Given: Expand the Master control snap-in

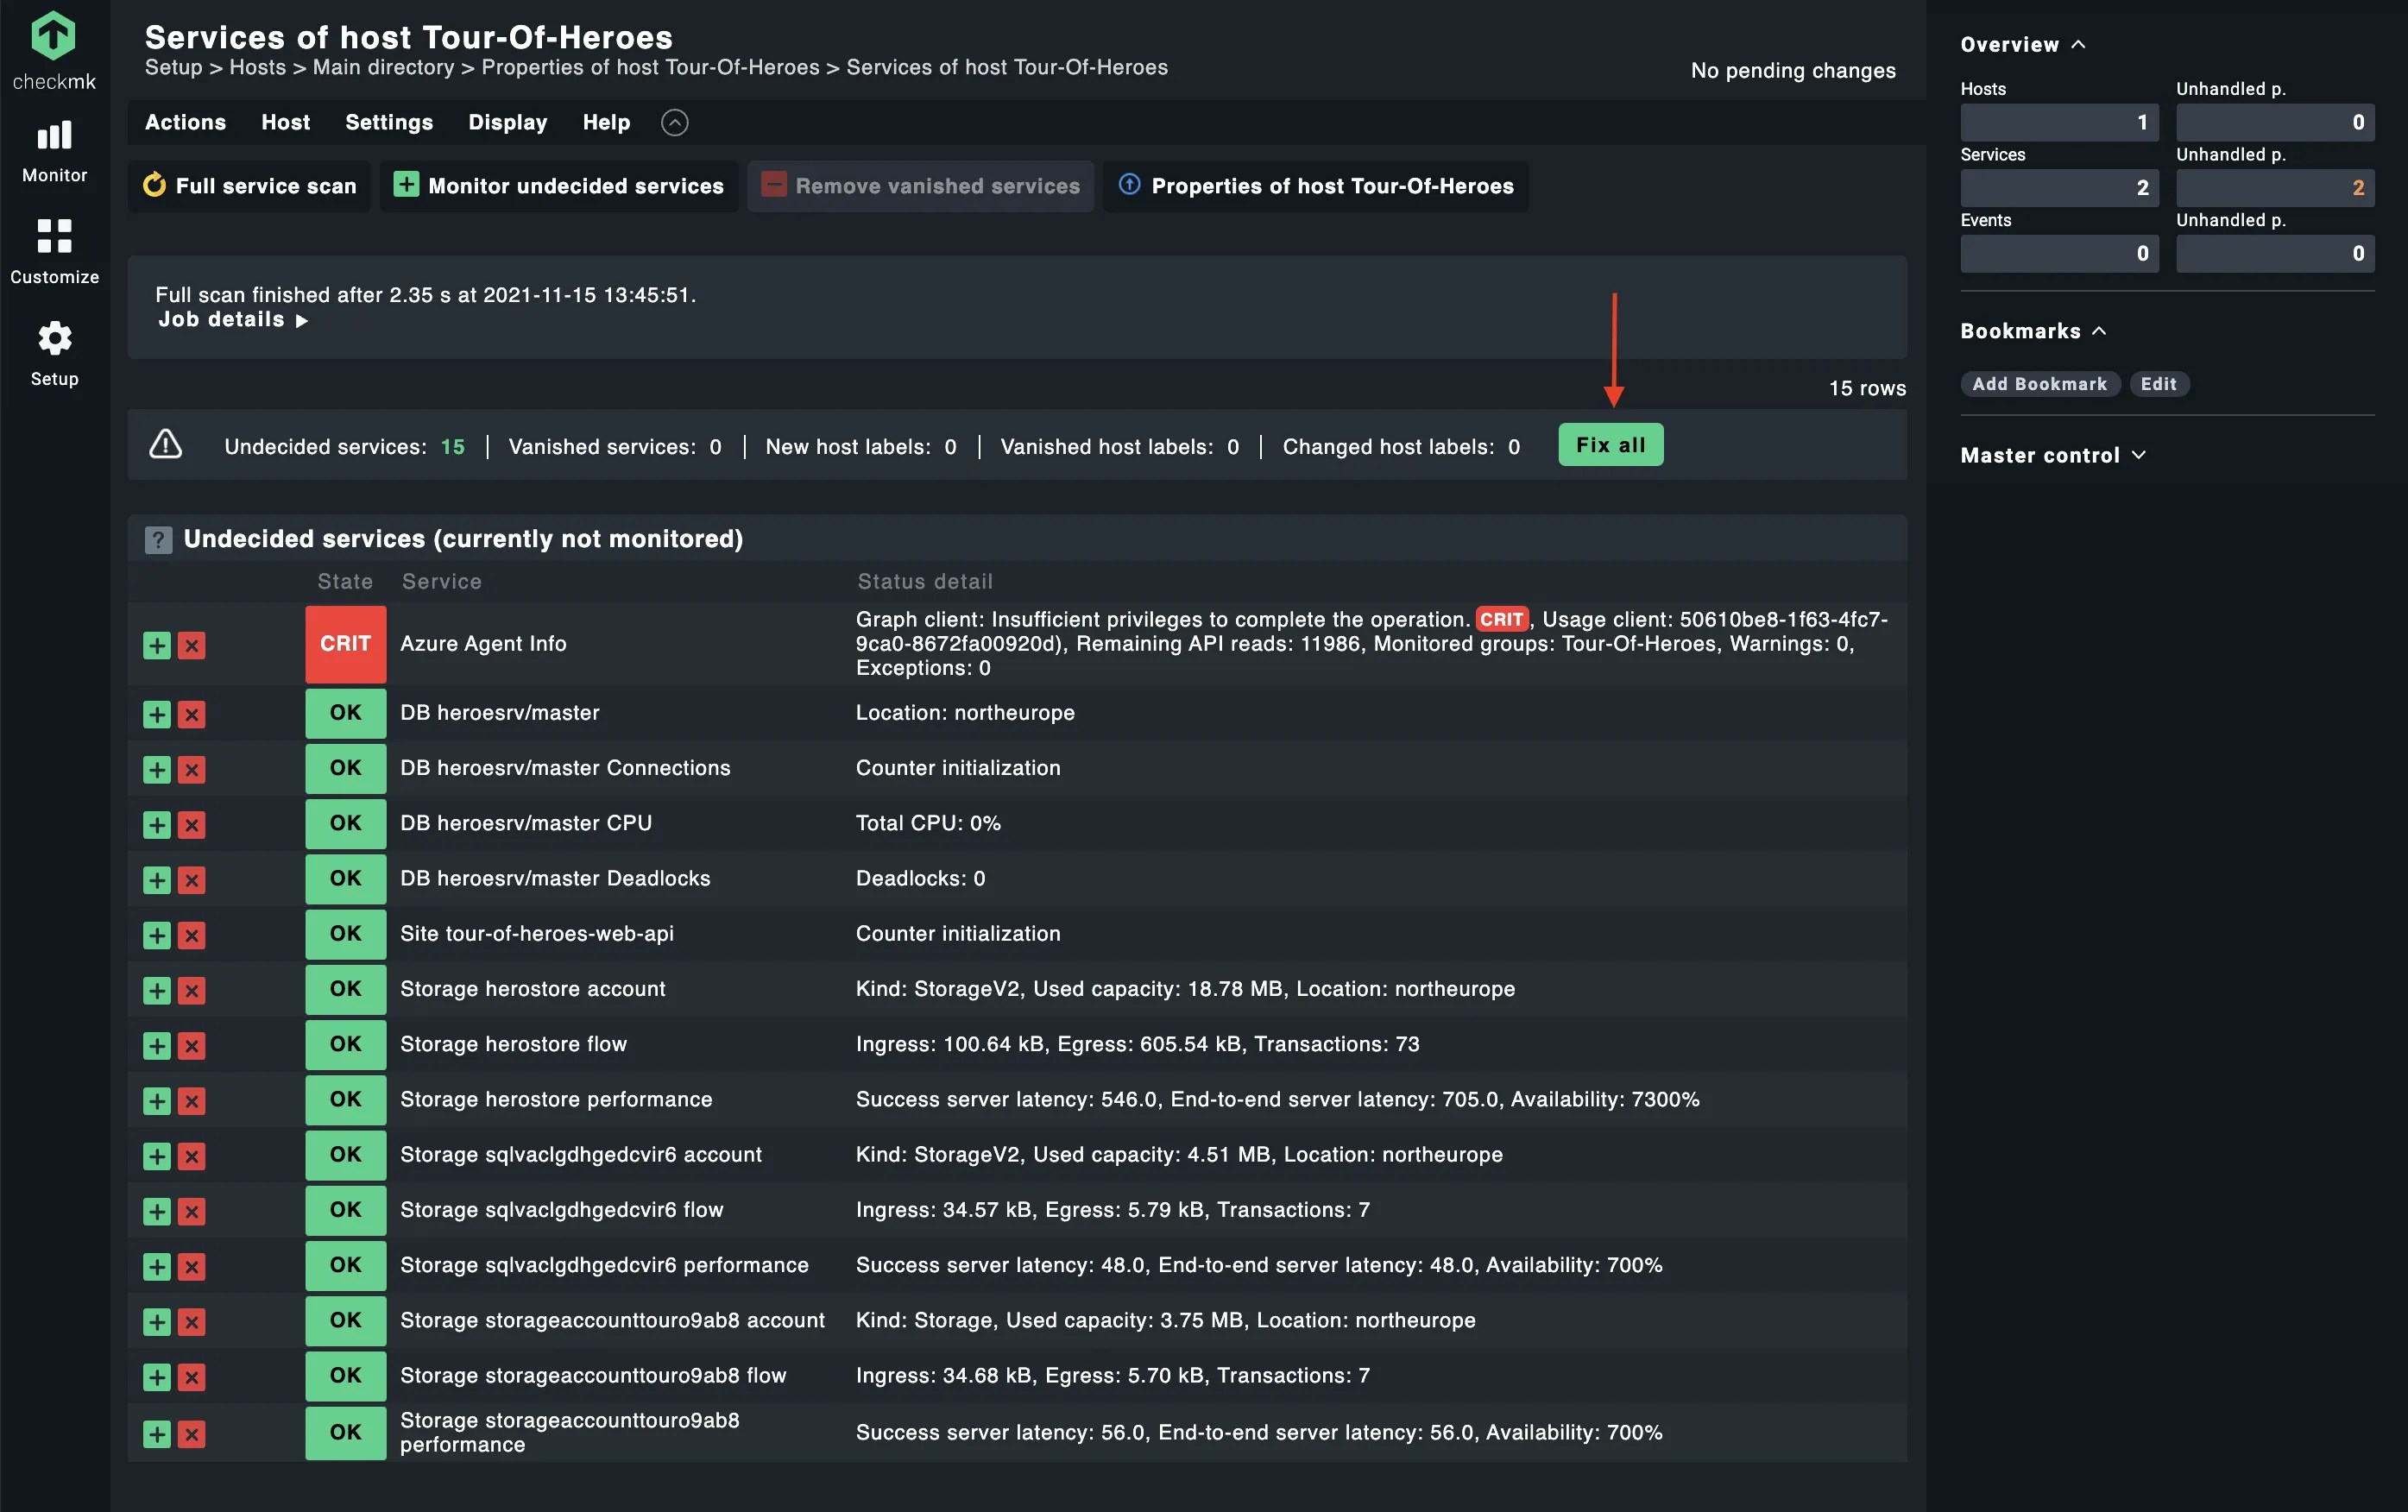Looking at the screenshot, I should point(2052,455).
